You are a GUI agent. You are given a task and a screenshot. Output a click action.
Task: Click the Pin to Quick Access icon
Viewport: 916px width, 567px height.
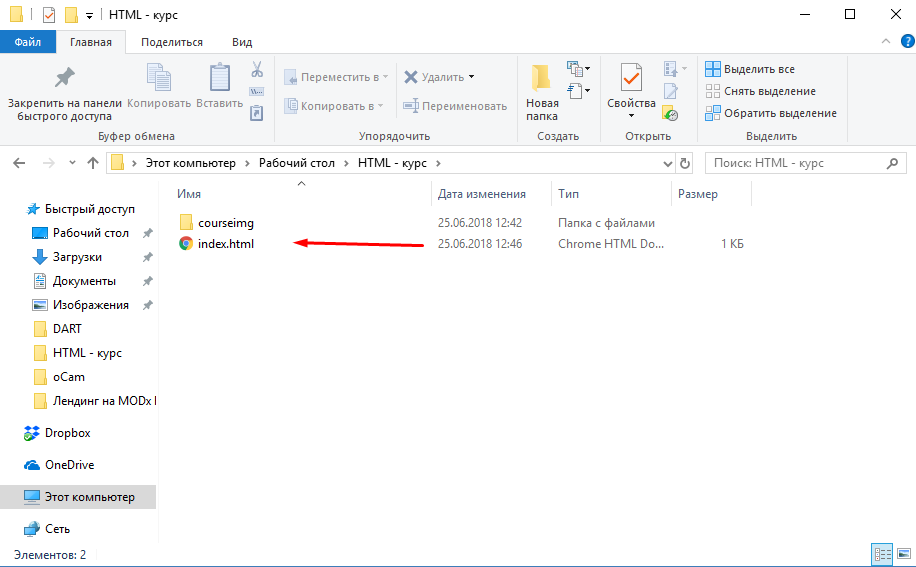coord(64,78)
